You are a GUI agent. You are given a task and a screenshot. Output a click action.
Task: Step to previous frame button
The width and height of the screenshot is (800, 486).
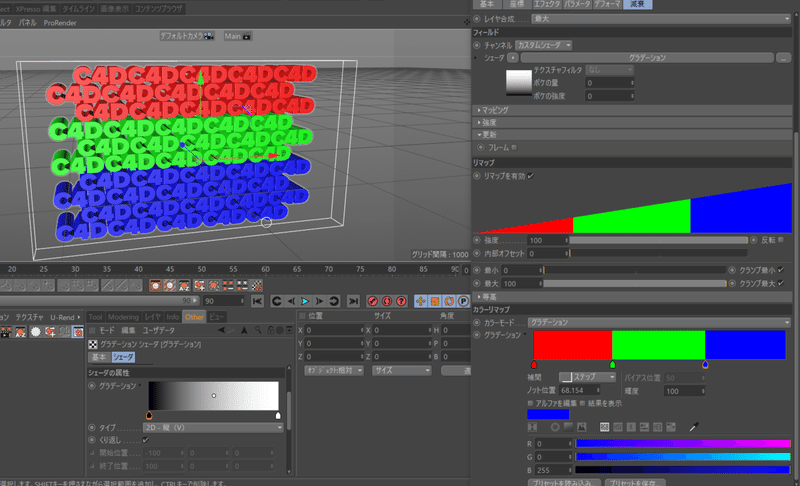coord(291,301)
